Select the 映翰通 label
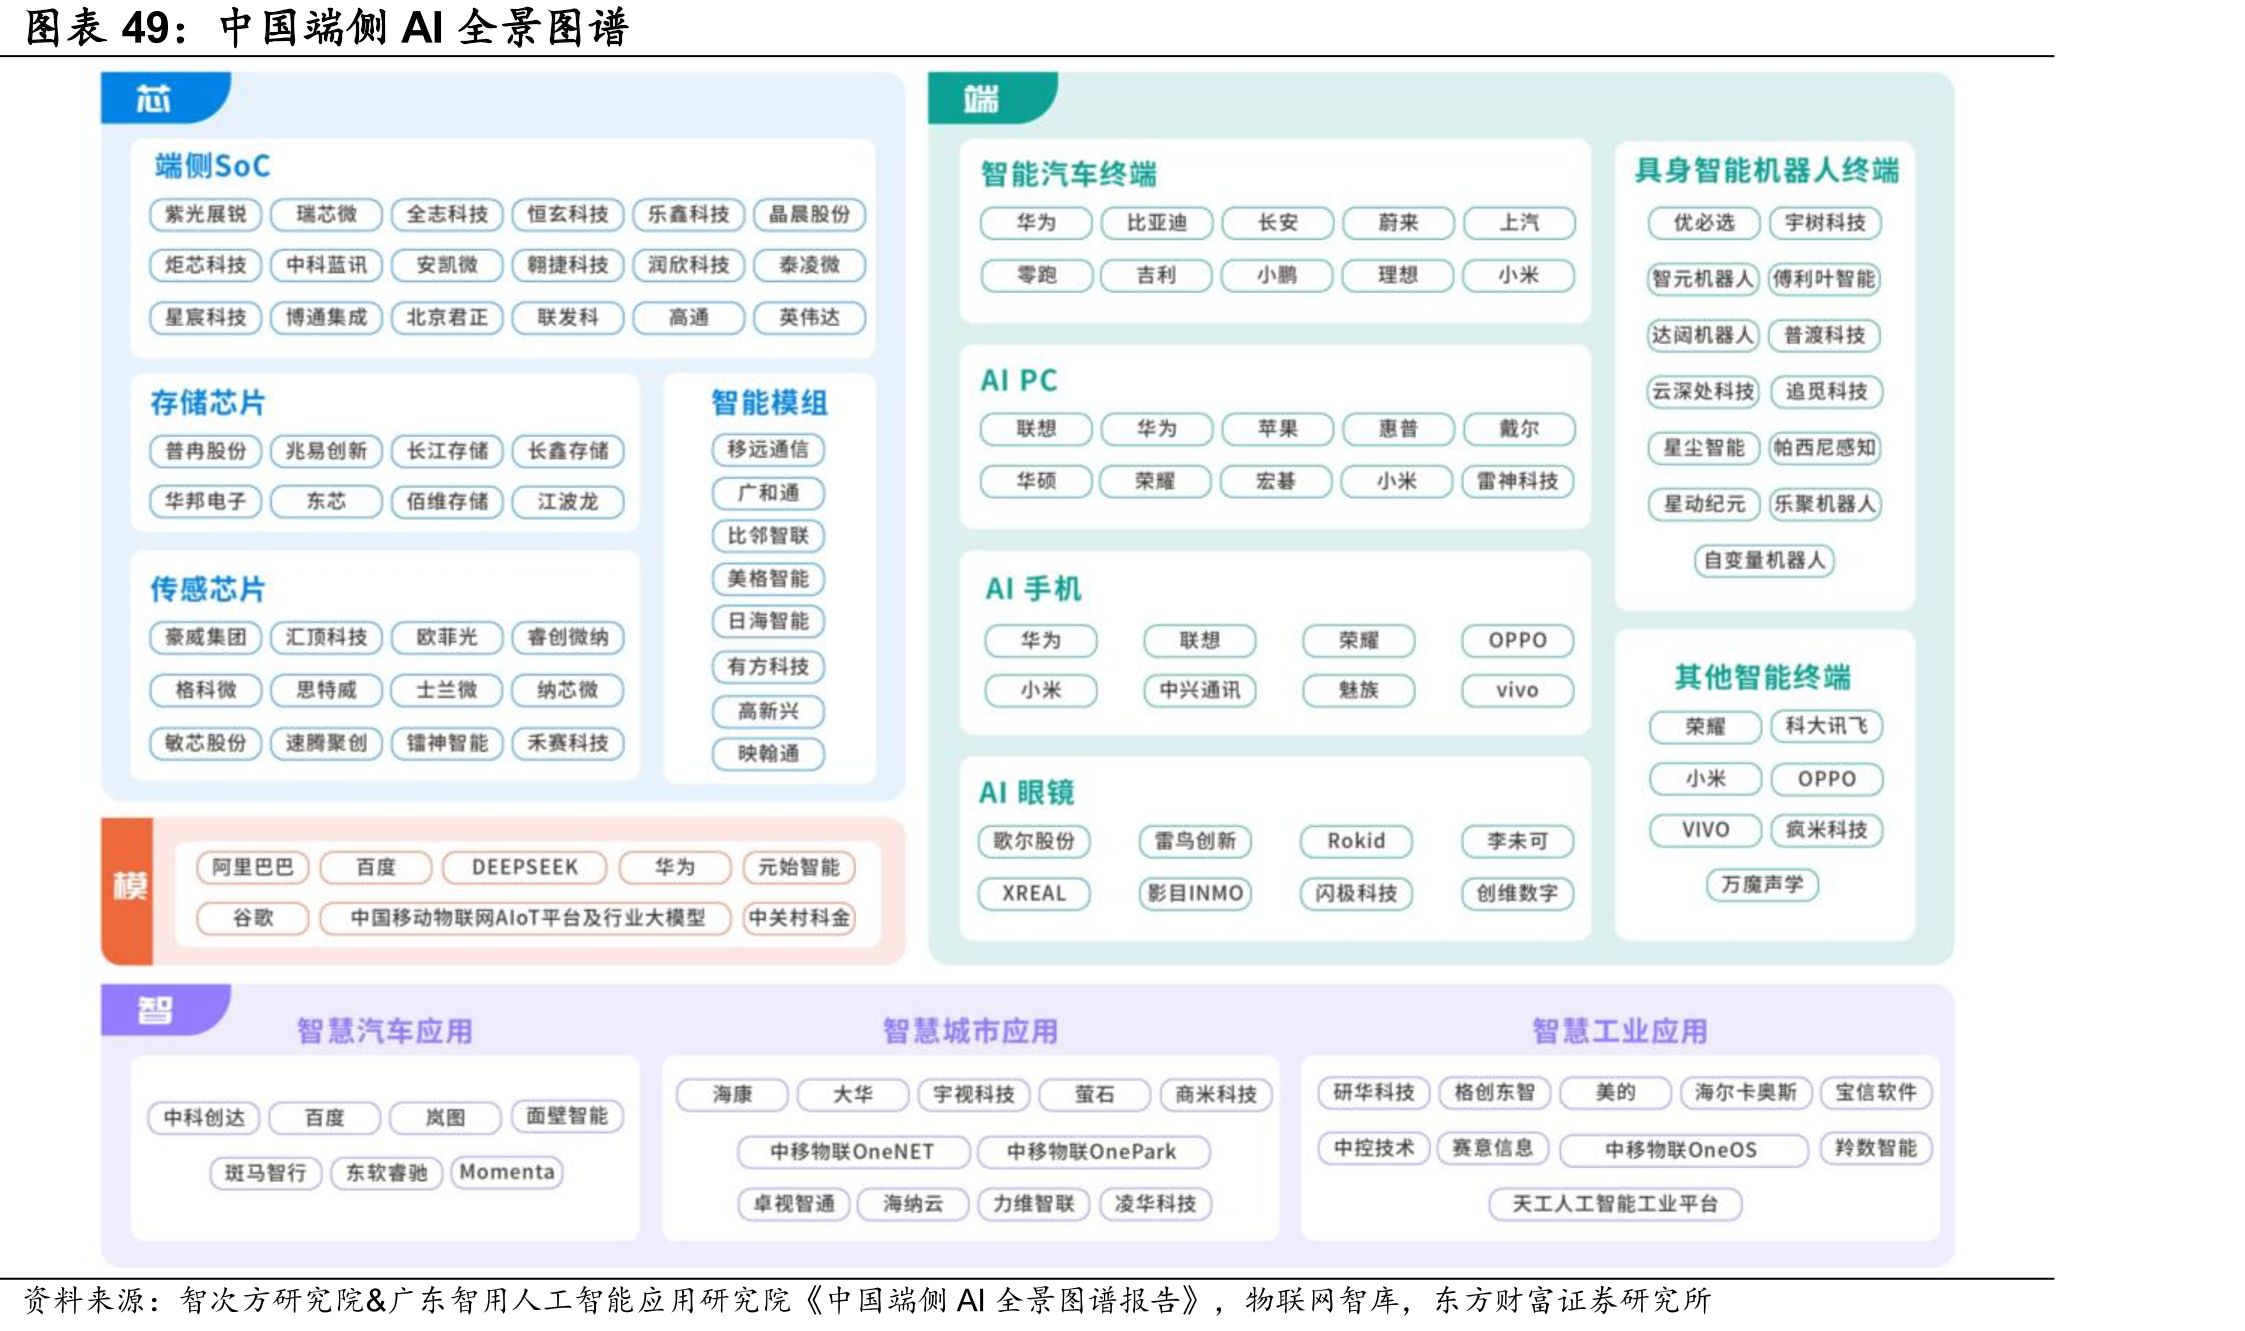Viewport: 2245px width, 1331px height. coord(768,753)
